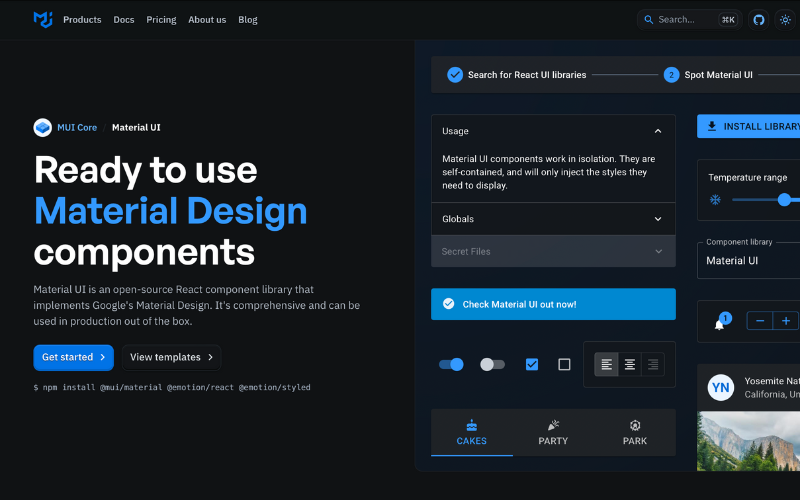The height and width of the screenshot is (500, 800).
Task: Go to the Pricing page
Action: [x=161, y=20]
